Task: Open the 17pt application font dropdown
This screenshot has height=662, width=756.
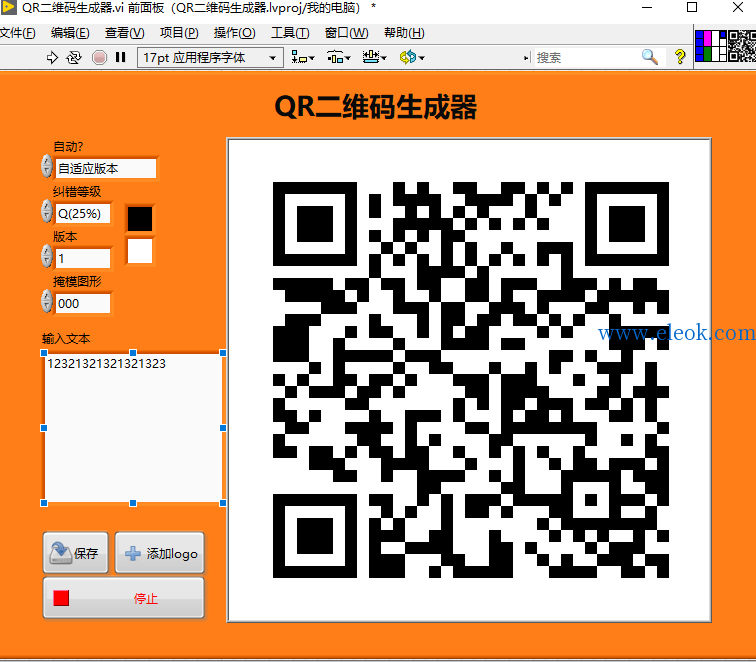Action: point(210,58)
